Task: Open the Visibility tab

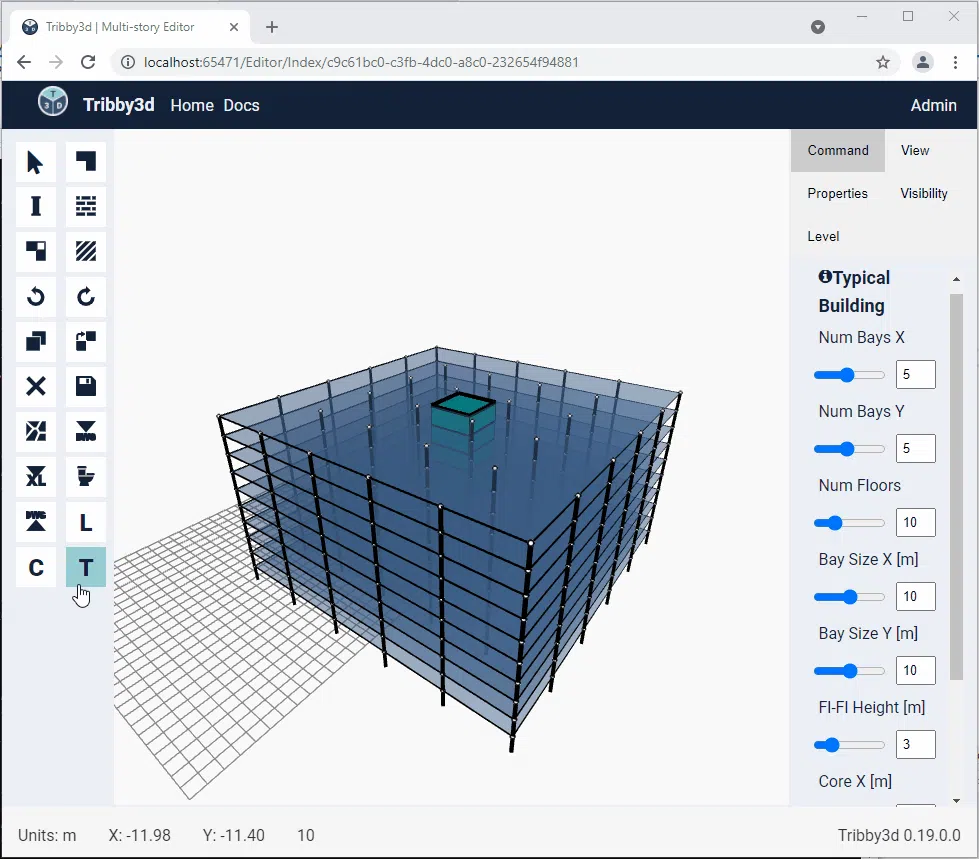Action: 923,194
